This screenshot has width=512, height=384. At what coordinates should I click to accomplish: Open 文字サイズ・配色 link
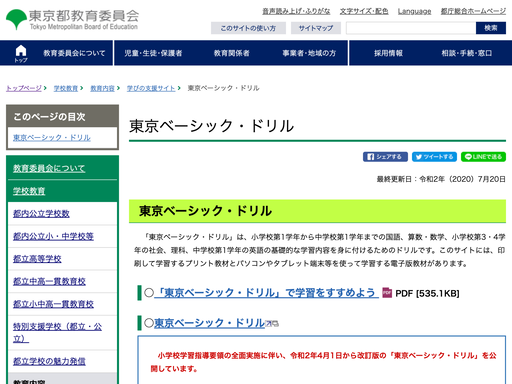pyautogui.click(x=364, y=11)
